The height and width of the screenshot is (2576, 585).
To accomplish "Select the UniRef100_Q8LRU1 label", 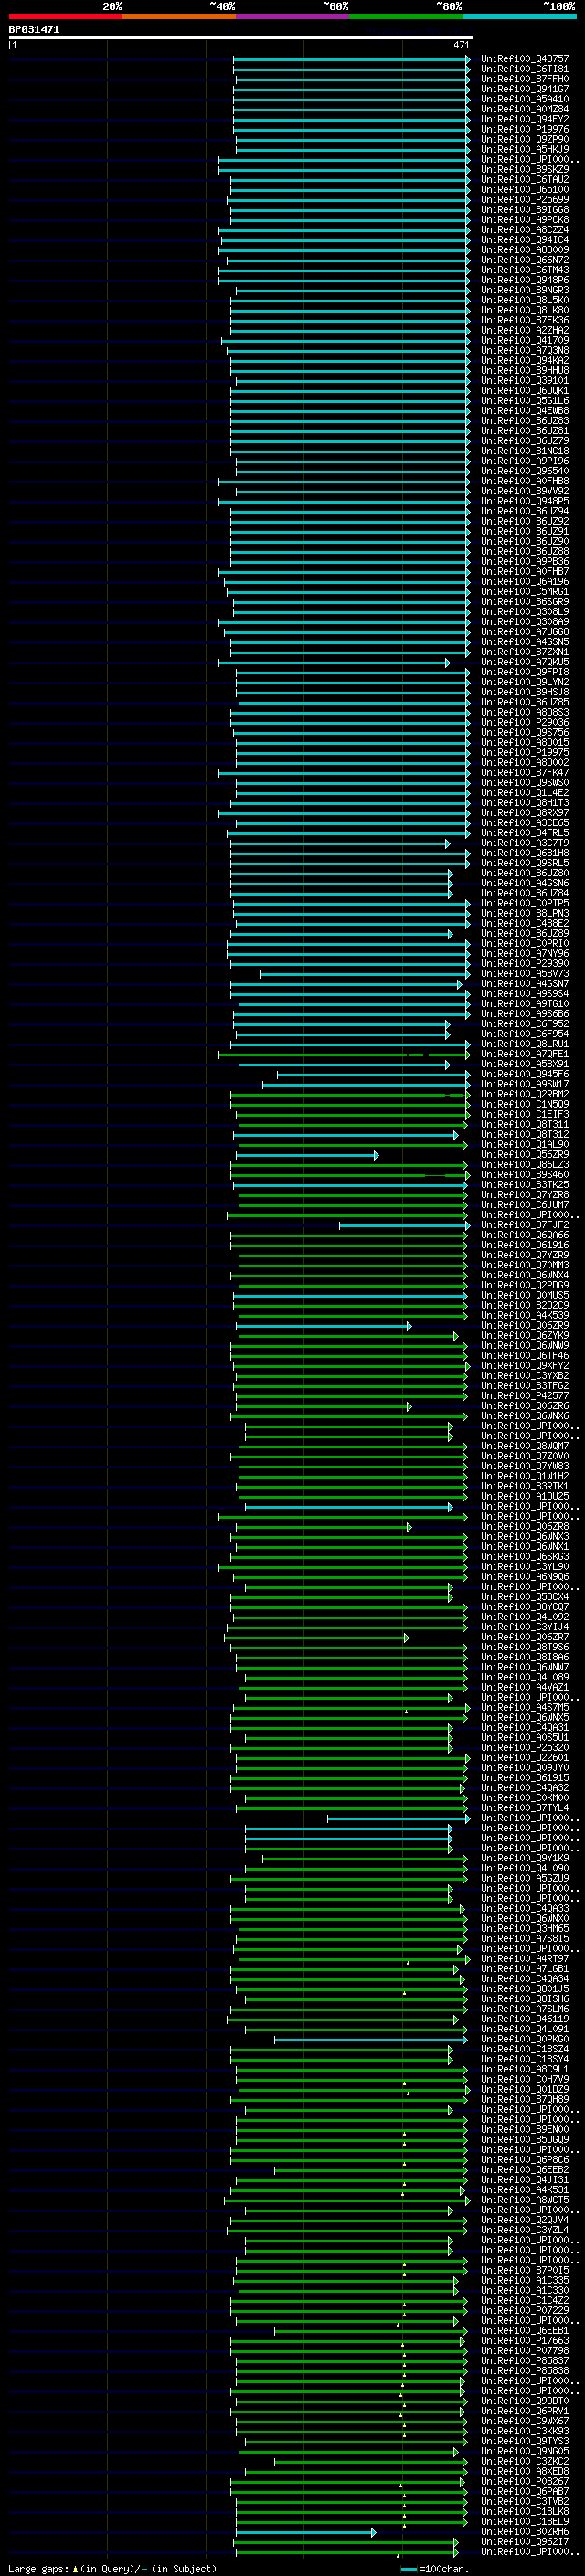I will pyautogui.click(x=524, y=1044).
